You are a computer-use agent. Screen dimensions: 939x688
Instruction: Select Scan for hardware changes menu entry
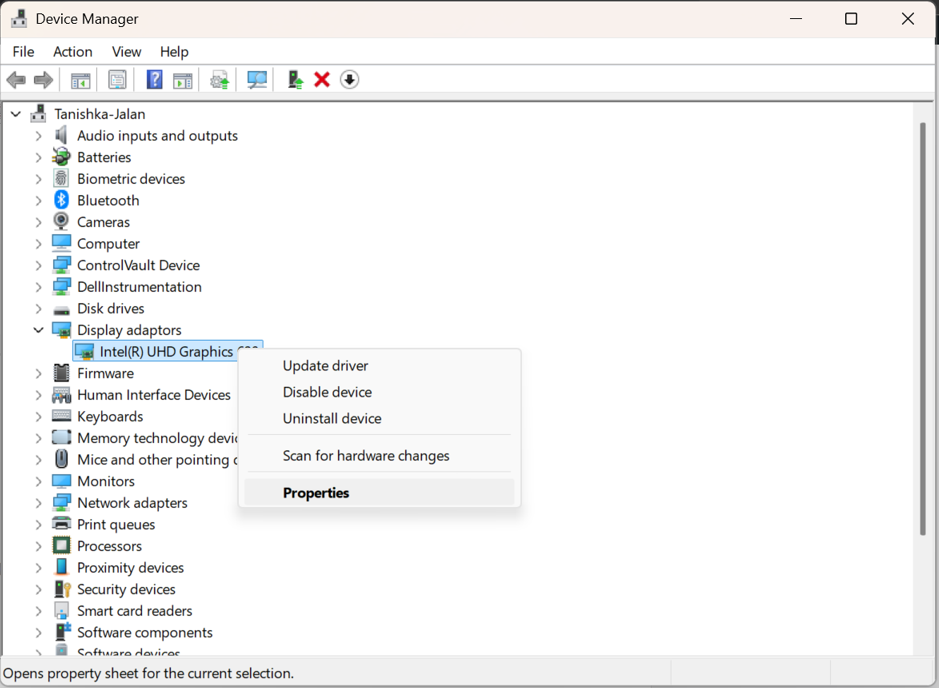tap(380, 455)
